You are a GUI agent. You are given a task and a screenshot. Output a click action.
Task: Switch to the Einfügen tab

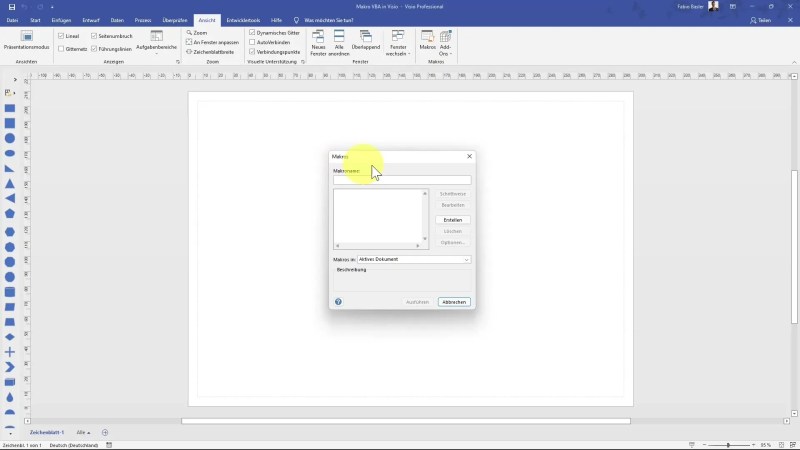click(x=61, y=20)
